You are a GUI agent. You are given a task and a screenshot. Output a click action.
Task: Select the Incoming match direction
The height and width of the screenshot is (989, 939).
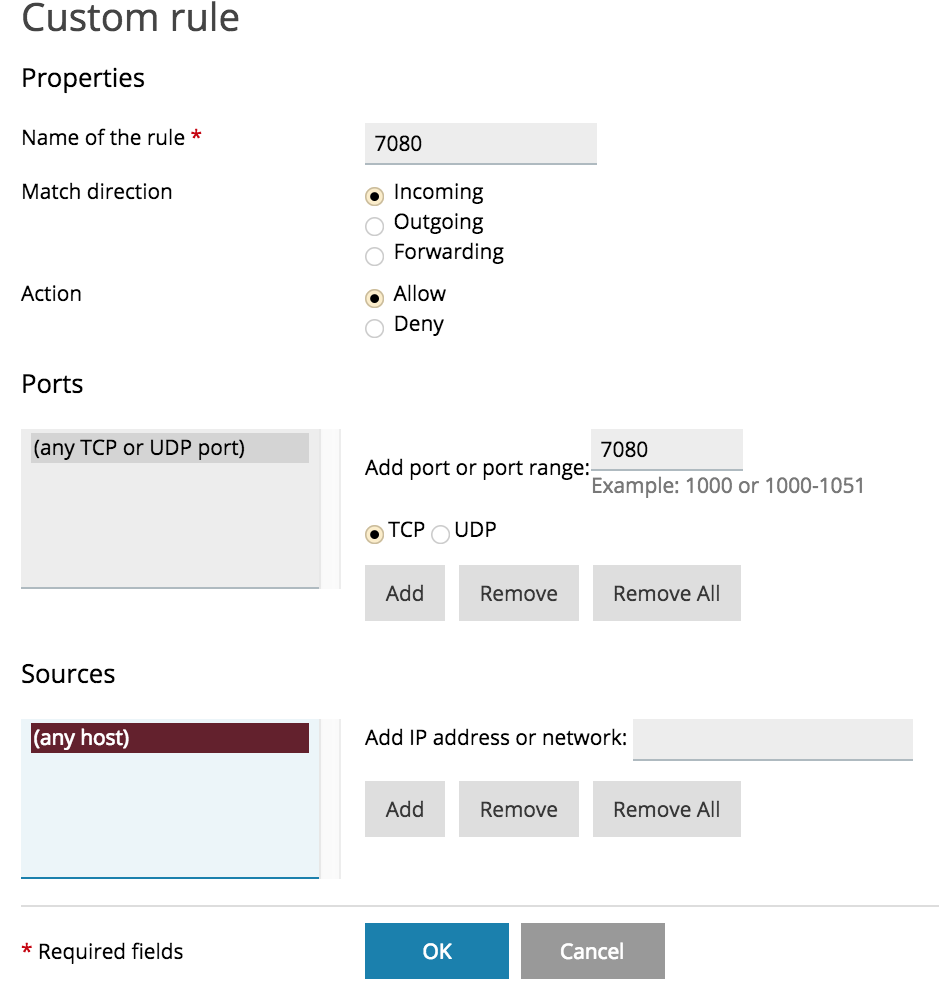coord(375,196)
